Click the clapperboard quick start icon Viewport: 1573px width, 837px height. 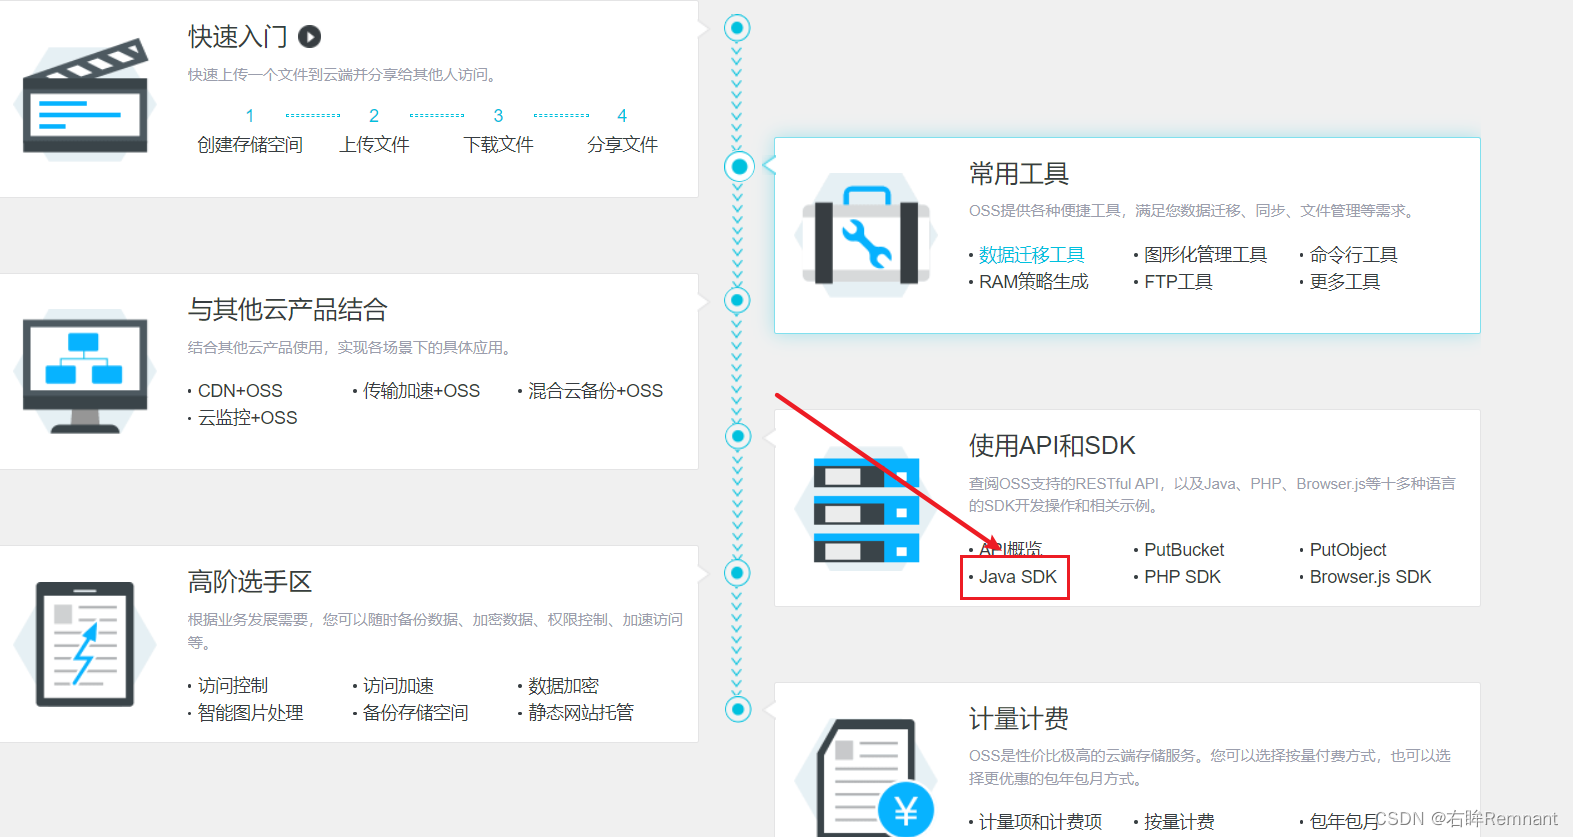(86, 98)
